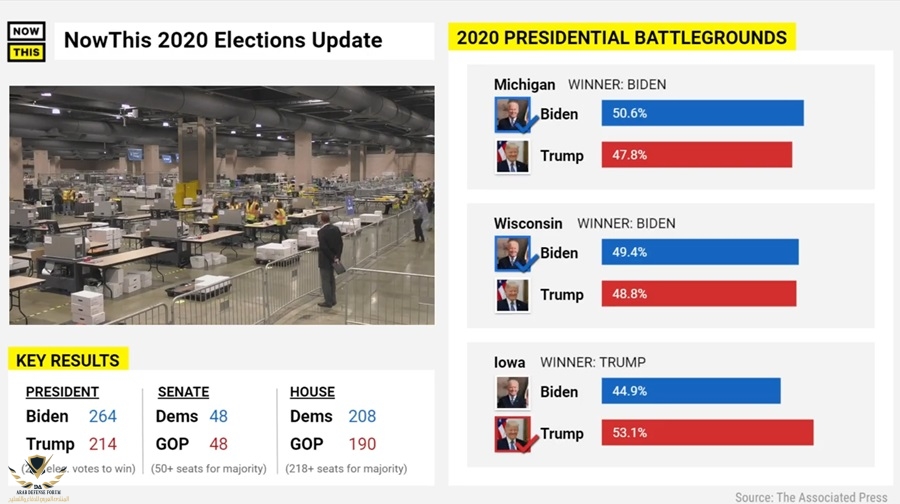This screenshot has height=504, width=900.
Task: Click Trump's checkmarked photo under Iowa
Action: click(513, 434)
